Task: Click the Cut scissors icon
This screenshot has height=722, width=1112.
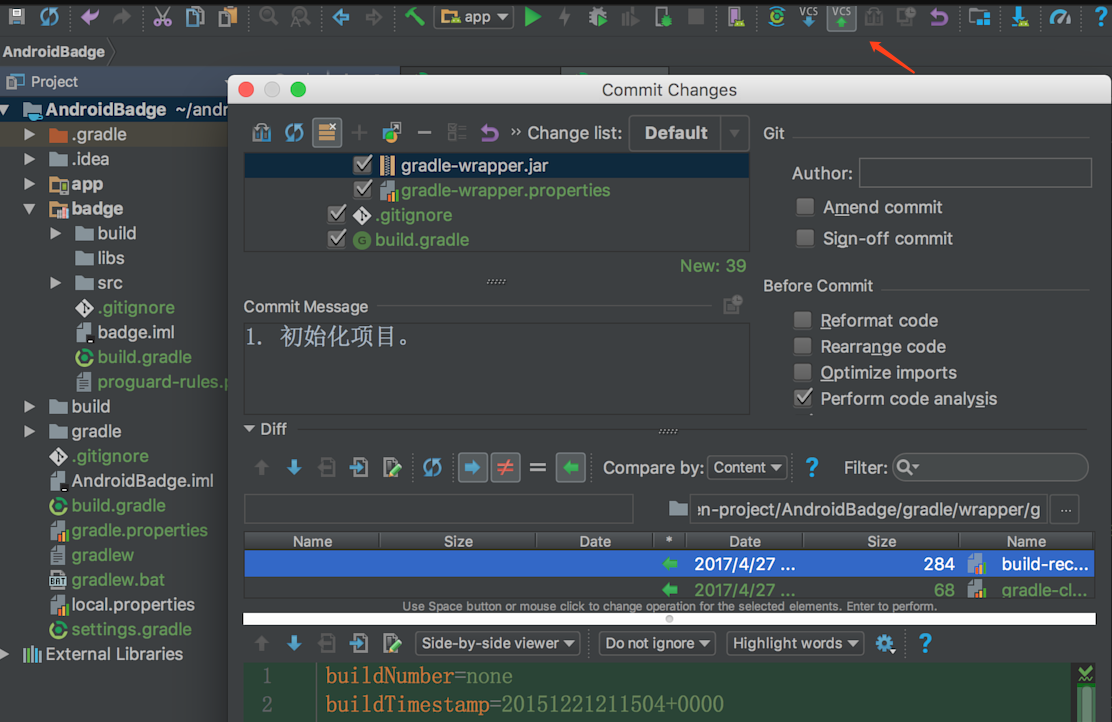Action: (x=162, y=16)
